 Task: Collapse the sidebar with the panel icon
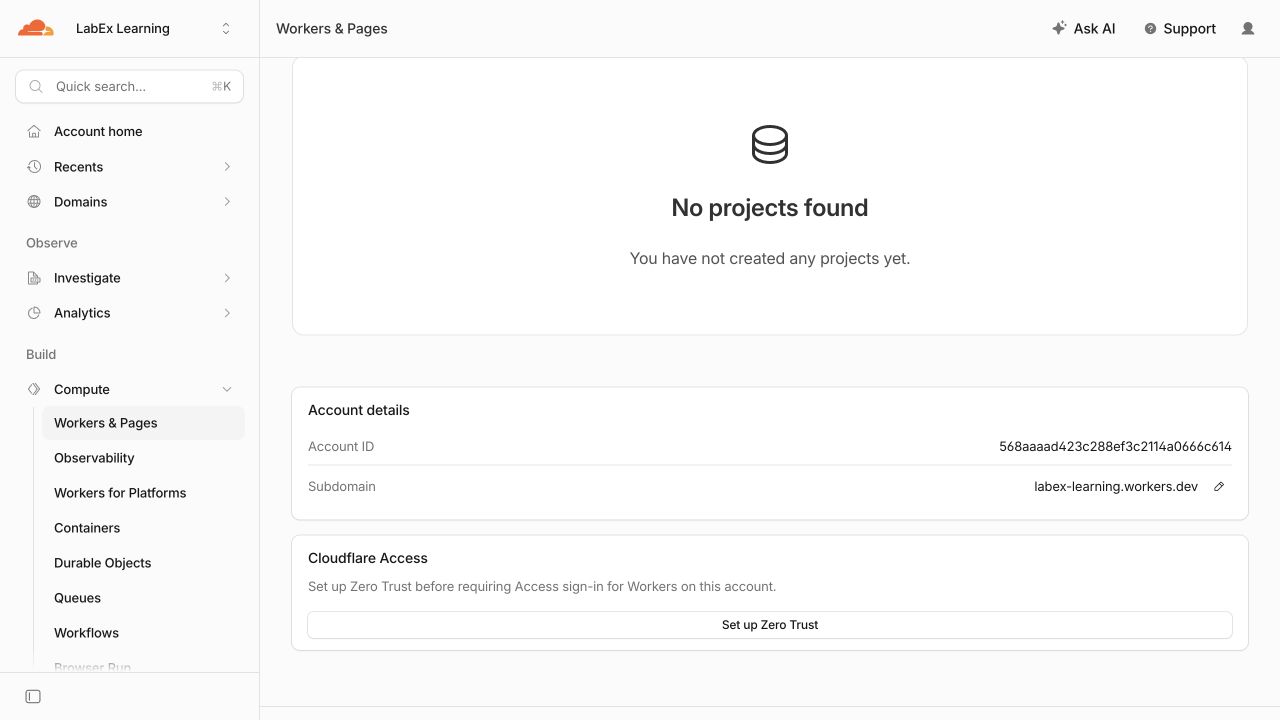coord(33,696)
